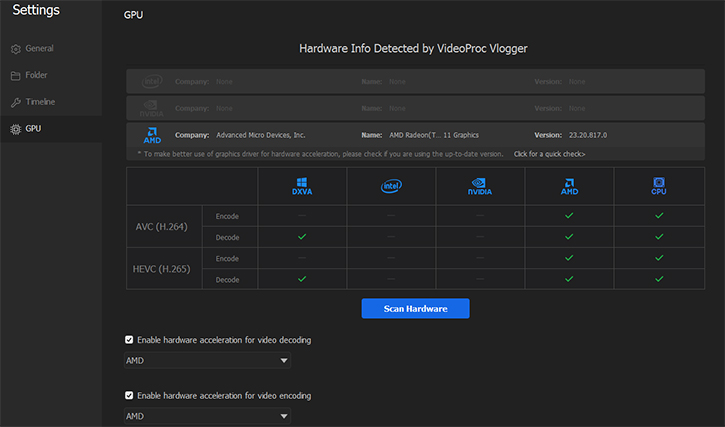Image resolution: width=725 pixels, height=427 pixels.
Task: Select the Folder settings tab
Action: point(36,76)
